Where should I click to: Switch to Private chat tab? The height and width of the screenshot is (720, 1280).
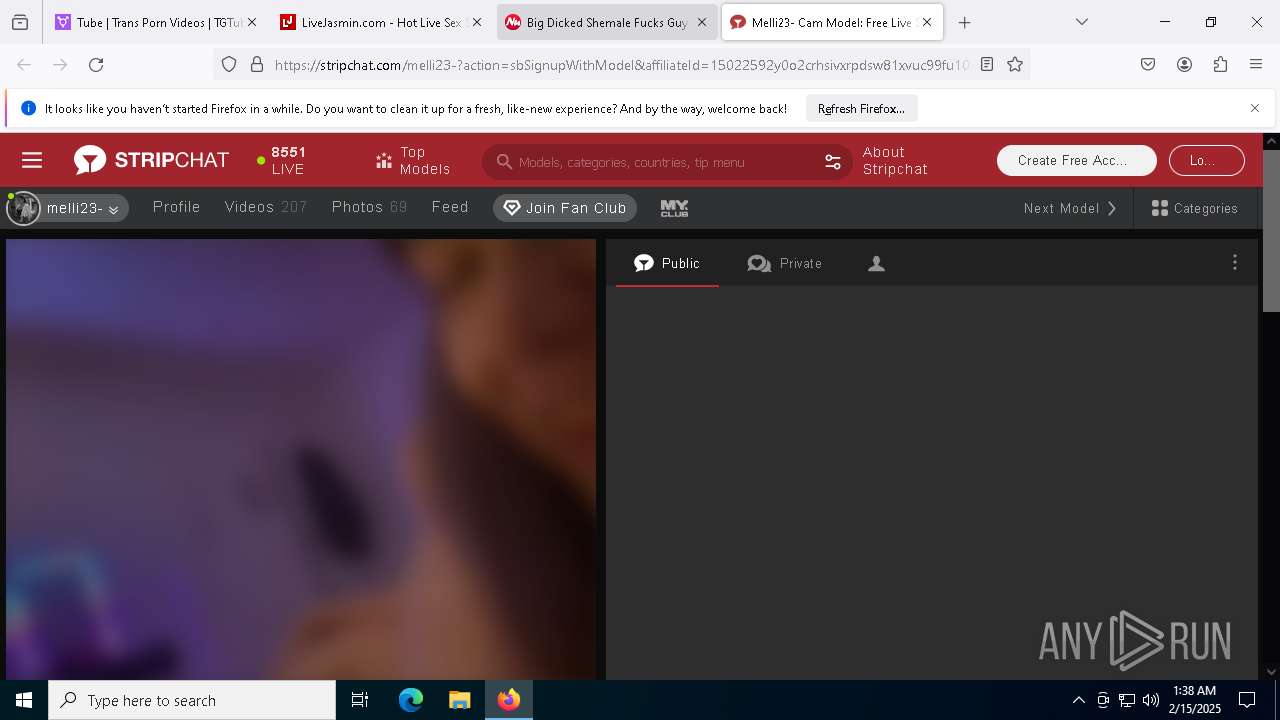click(785, 263)
